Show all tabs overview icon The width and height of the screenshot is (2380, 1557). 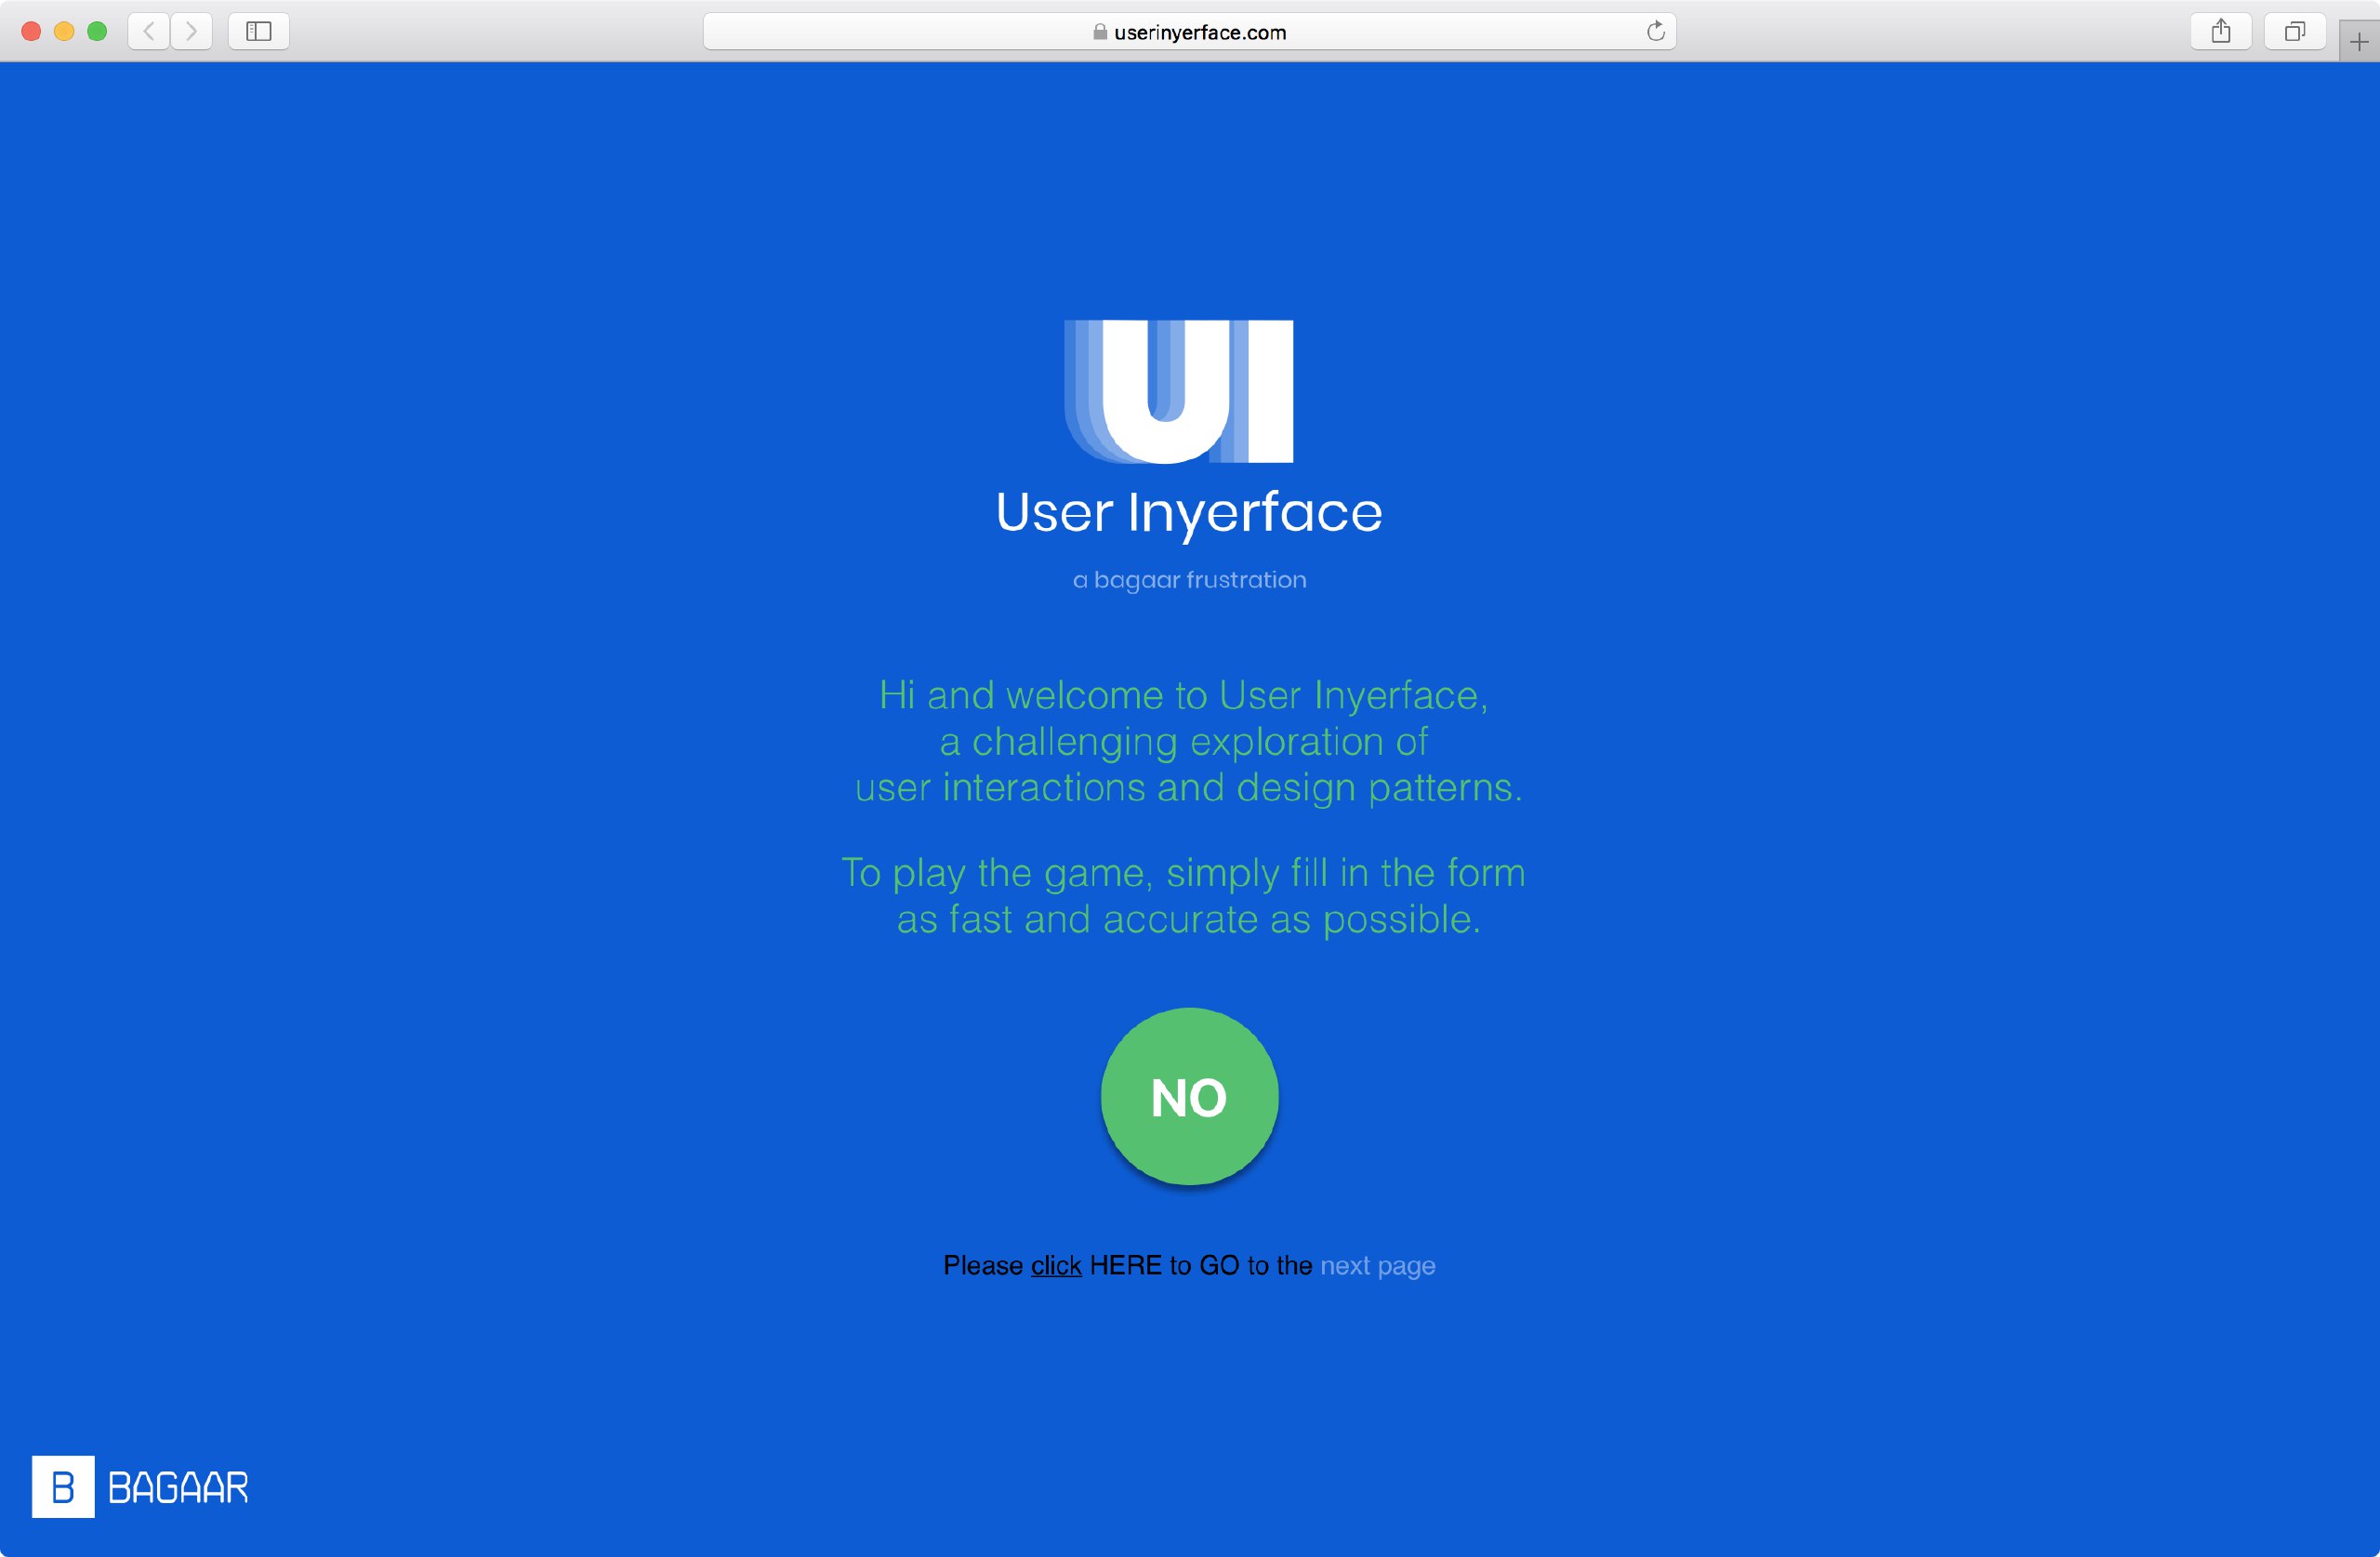2294,31
